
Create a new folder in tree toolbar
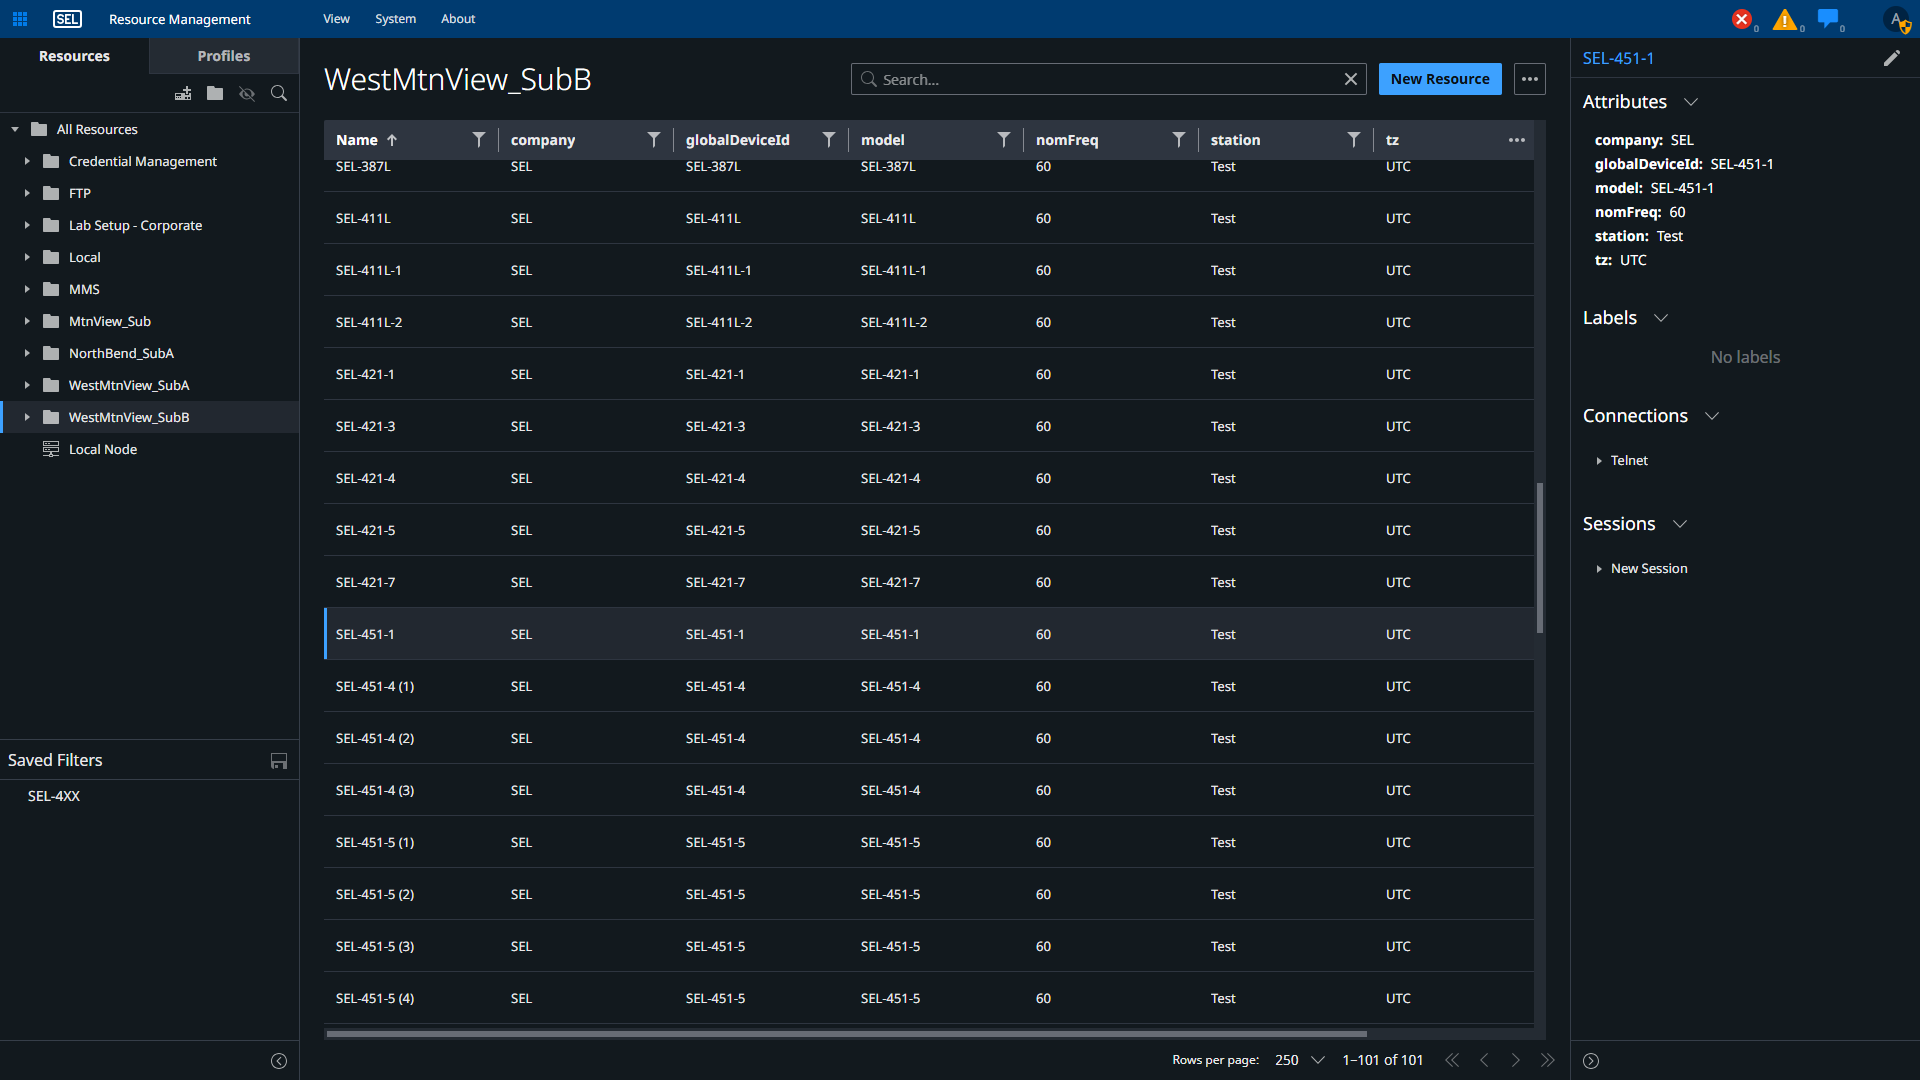(215, 93)
